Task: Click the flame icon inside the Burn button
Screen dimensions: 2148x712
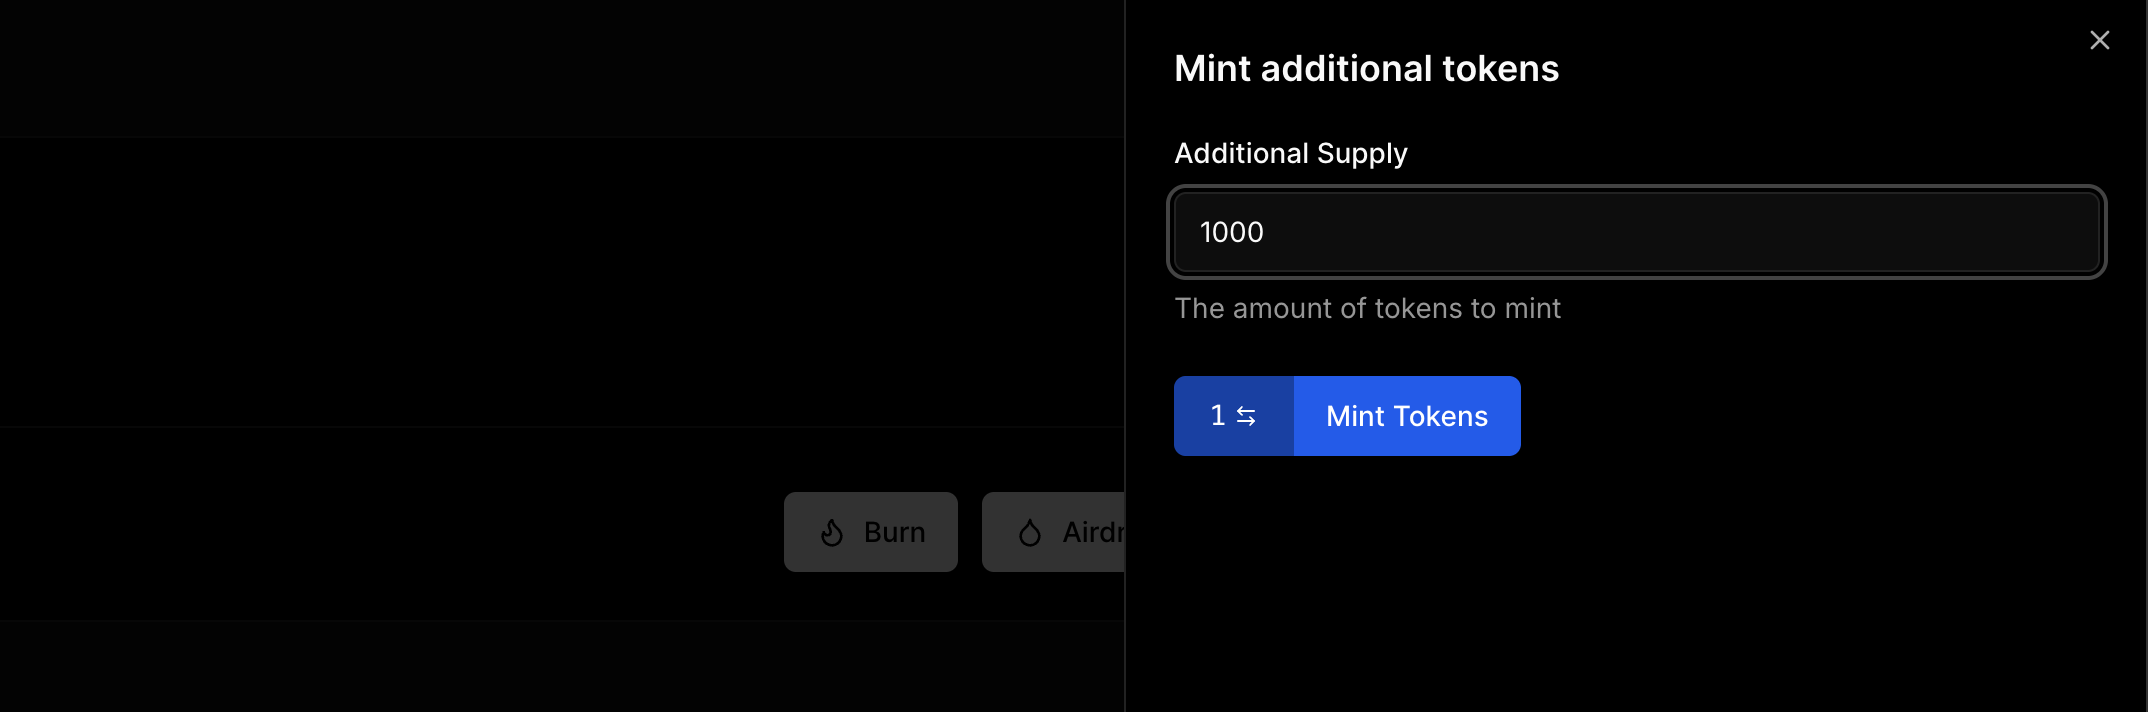Action: (x=833, y=531)
